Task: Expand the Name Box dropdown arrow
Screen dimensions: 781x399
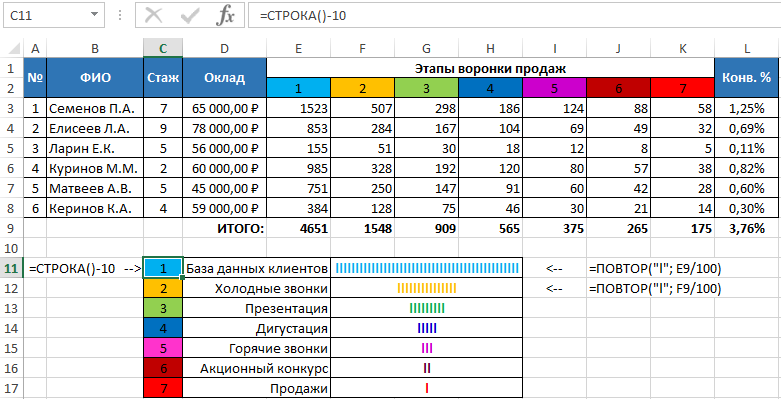Action: pos(94,15)
